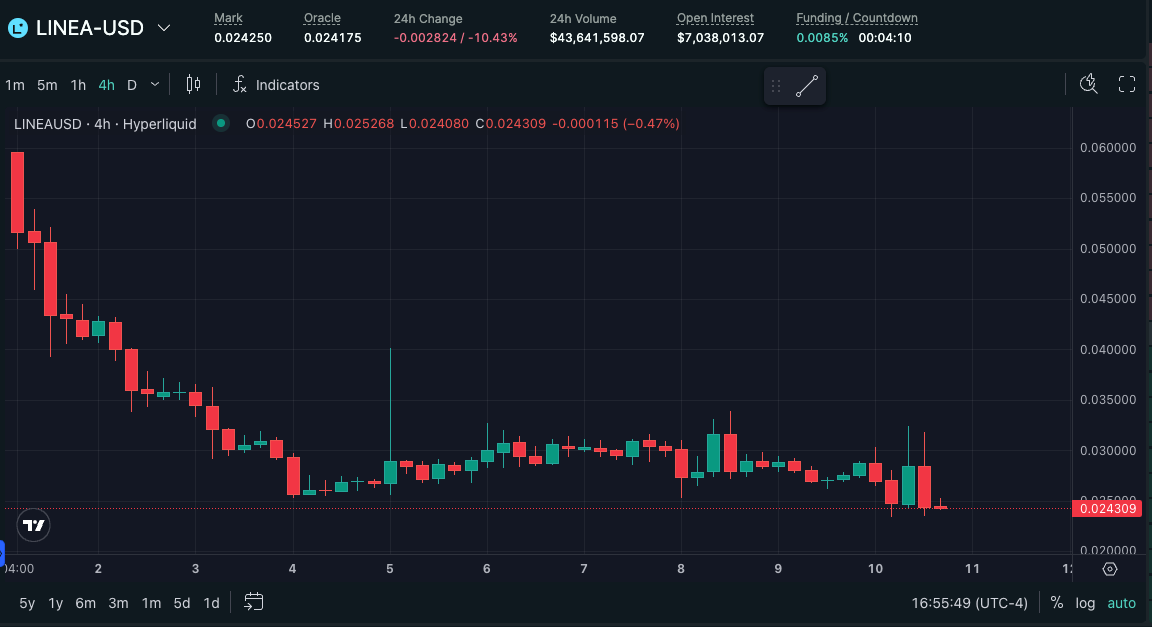The width and height of the screenshot is (1152, 627).
Task: Click the current price label 0.024309
Action: tap(1107, 509)
